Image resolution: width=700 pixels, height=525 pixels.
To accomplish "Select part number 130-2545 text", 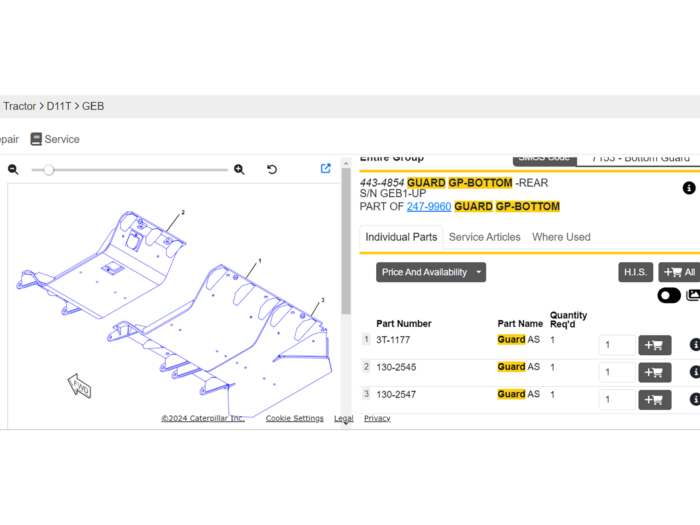I will pos(396,367).
